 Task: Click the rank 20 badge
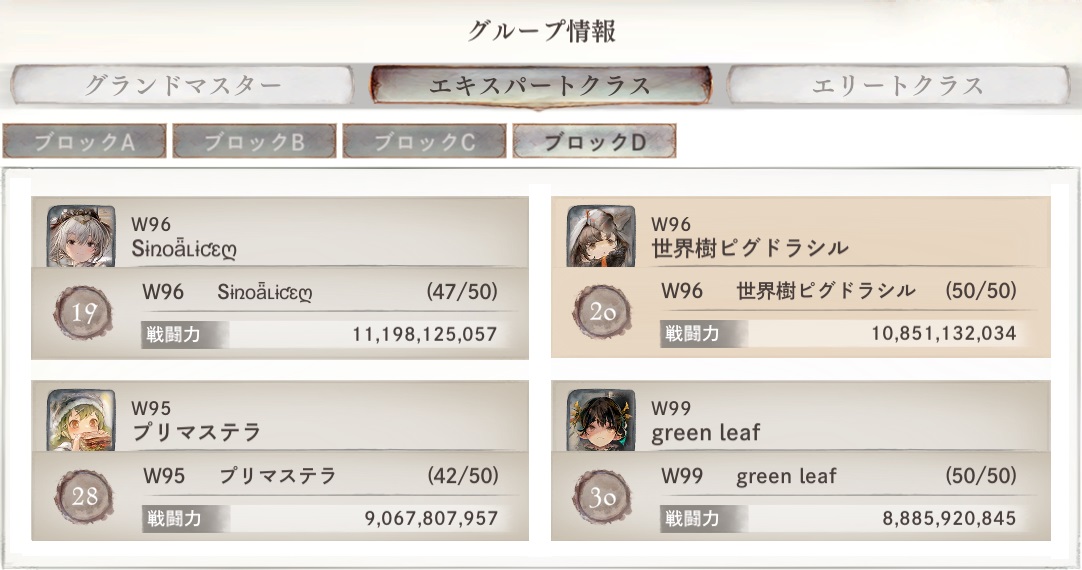[x=602, y=313]
